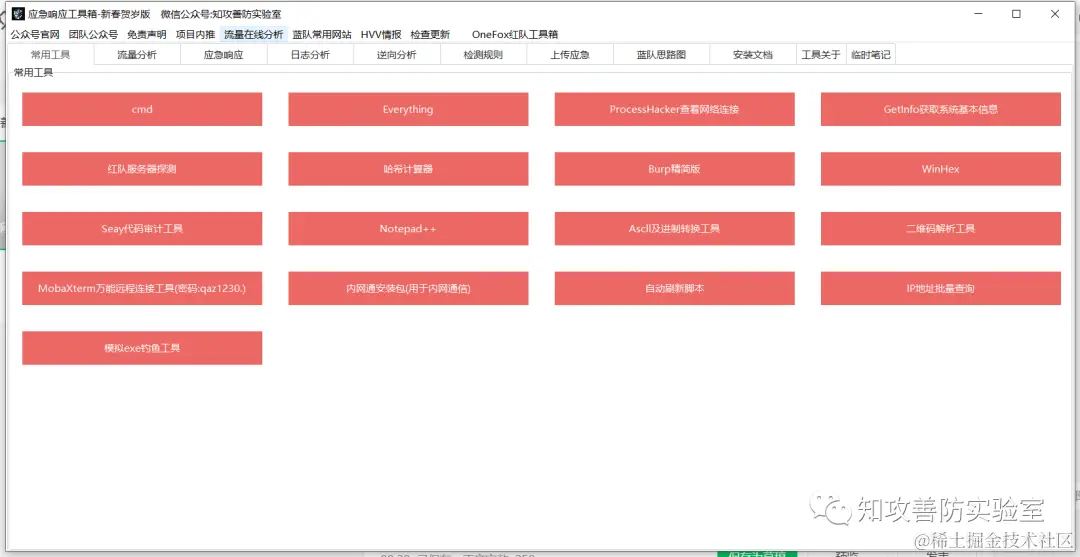Open the 哈希计算器 tool
The height and width of the screenshot is (557, 1080).
click(408, 169)
